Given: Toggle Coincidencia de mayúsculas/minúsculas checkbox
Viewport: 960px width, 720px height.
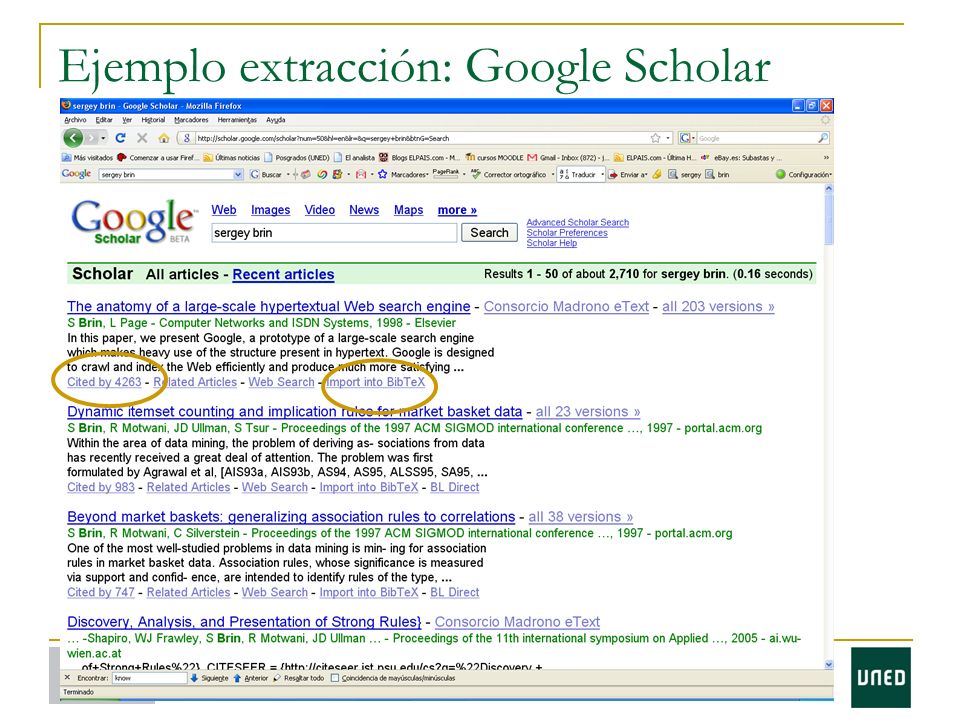Looking at the screenshot, I should 335,678.
